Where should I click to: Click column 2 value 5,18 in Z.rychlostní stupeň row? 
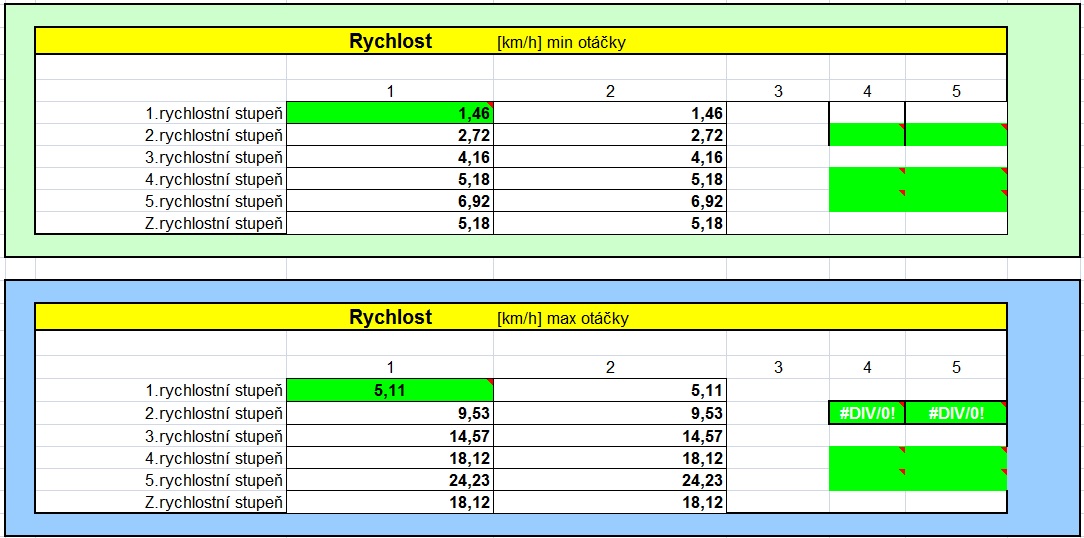pos(610,223)
